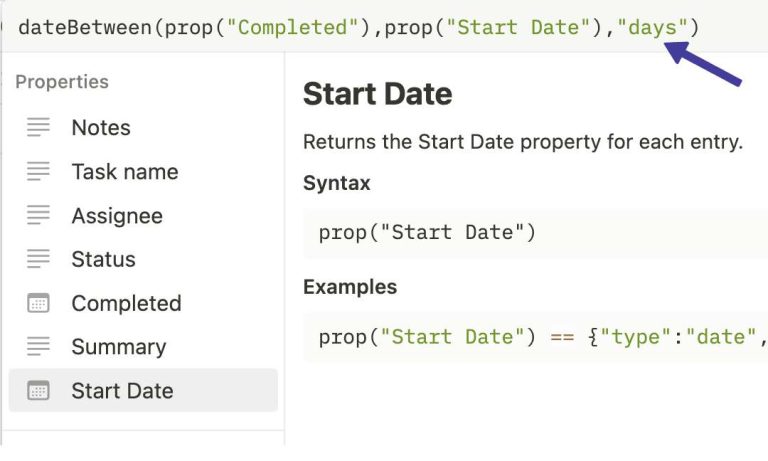Insert the Completed property label
Screen dimensions: 768x461
(x=126, y=303)
